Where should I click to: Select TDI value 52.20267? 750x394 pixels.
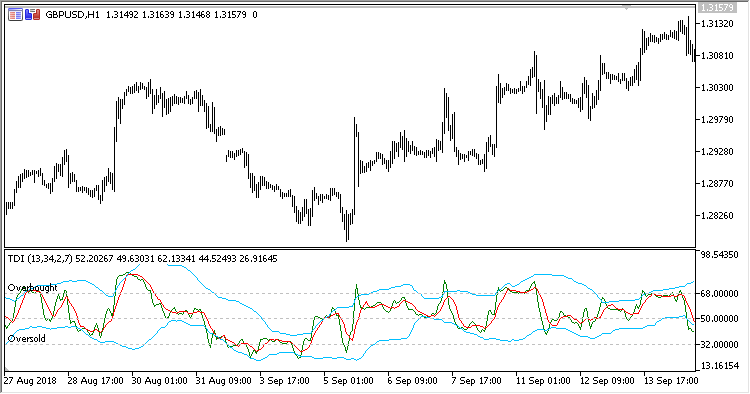coord(94,259)
